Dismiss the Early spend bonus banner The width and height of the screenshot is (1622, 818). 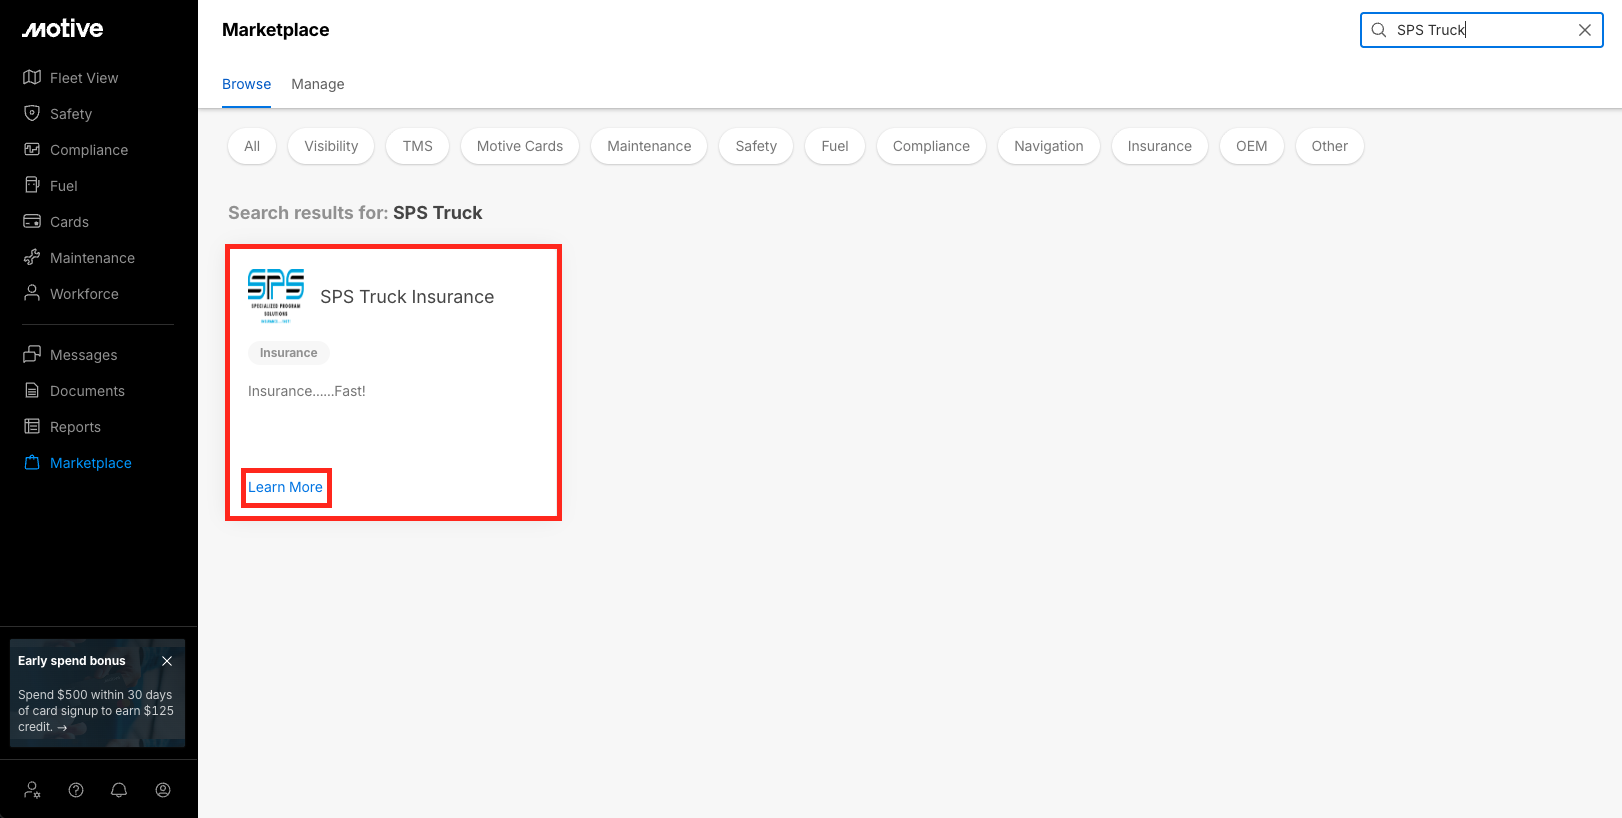pyautogui.click(x=167, y=661)
